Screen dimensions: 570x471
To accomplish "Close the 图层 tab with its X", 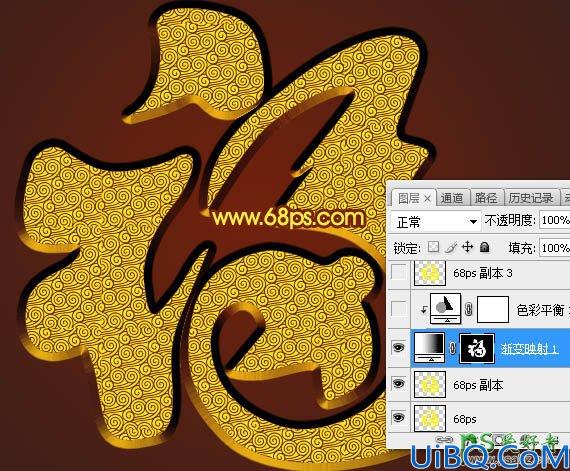I will click(428, 198).
